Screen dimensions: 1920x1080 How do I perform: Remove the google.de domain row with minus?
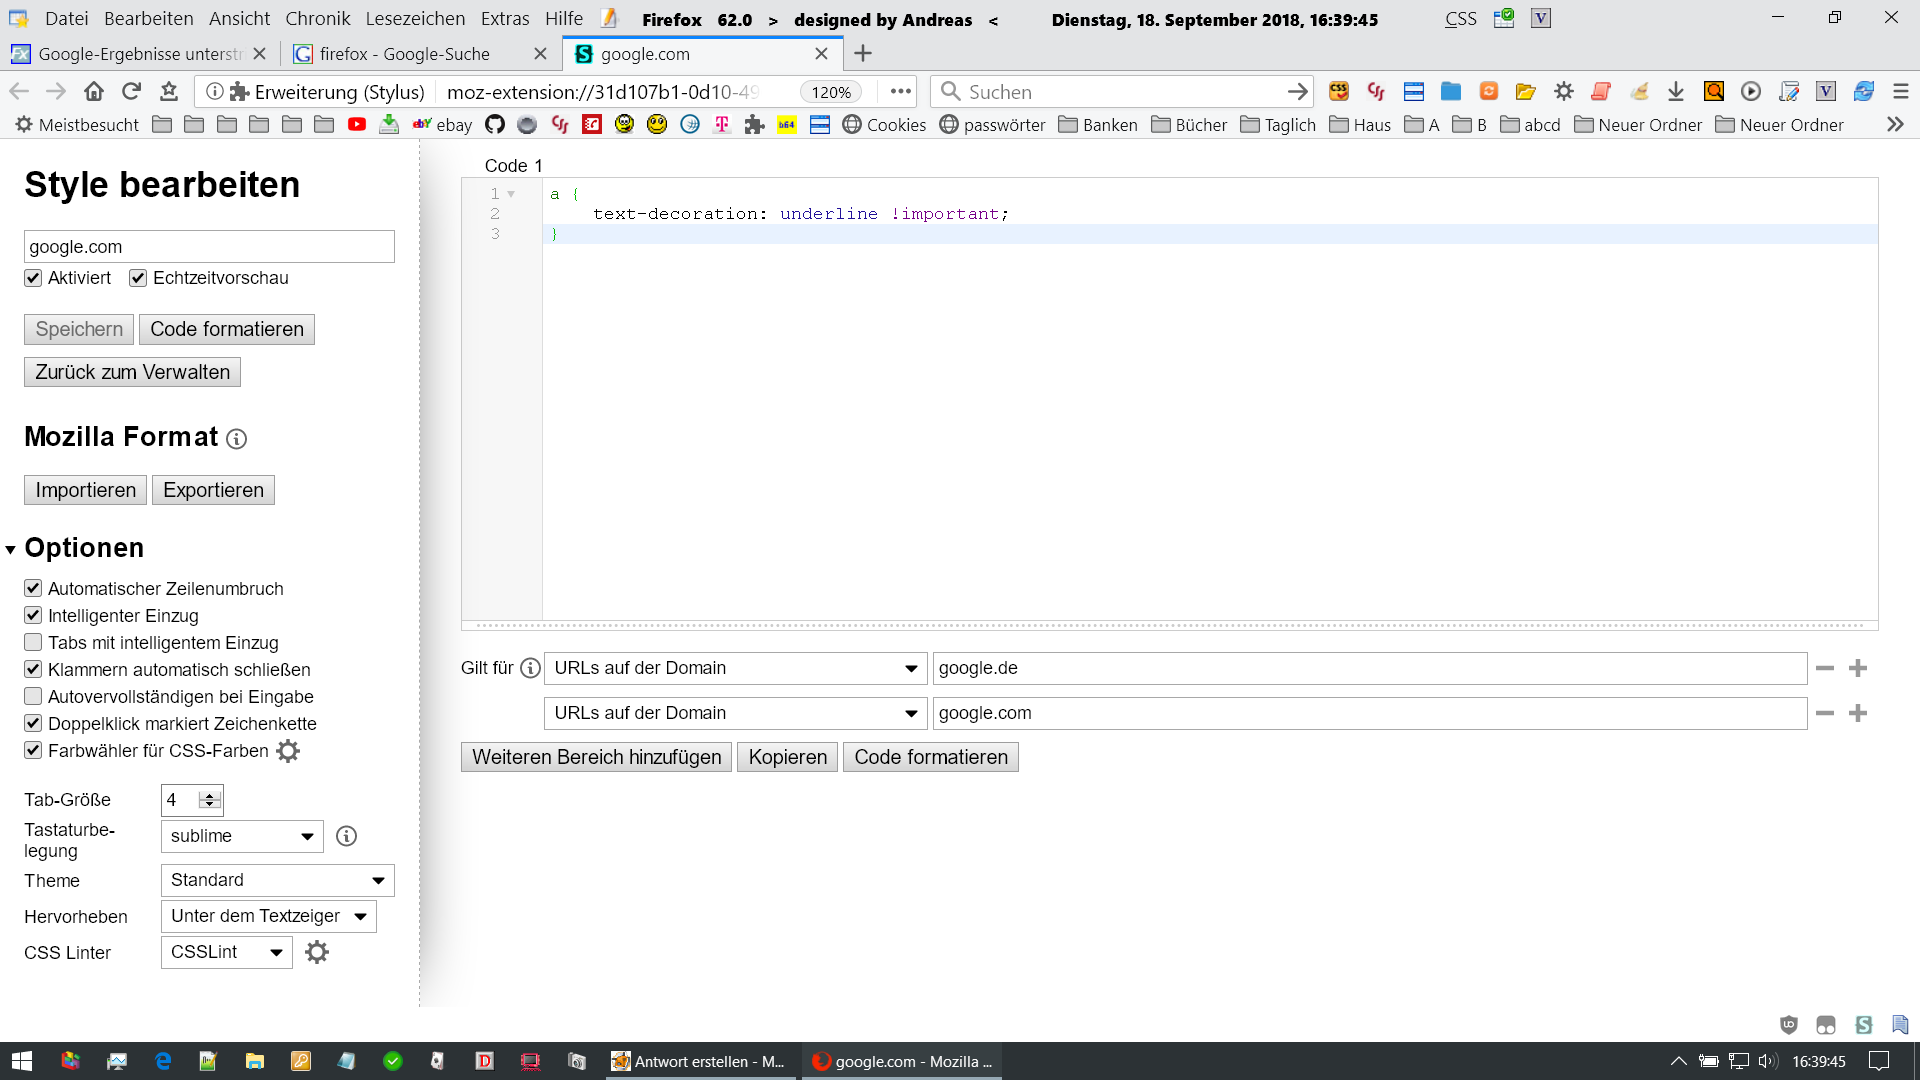tap(1825, 668)
